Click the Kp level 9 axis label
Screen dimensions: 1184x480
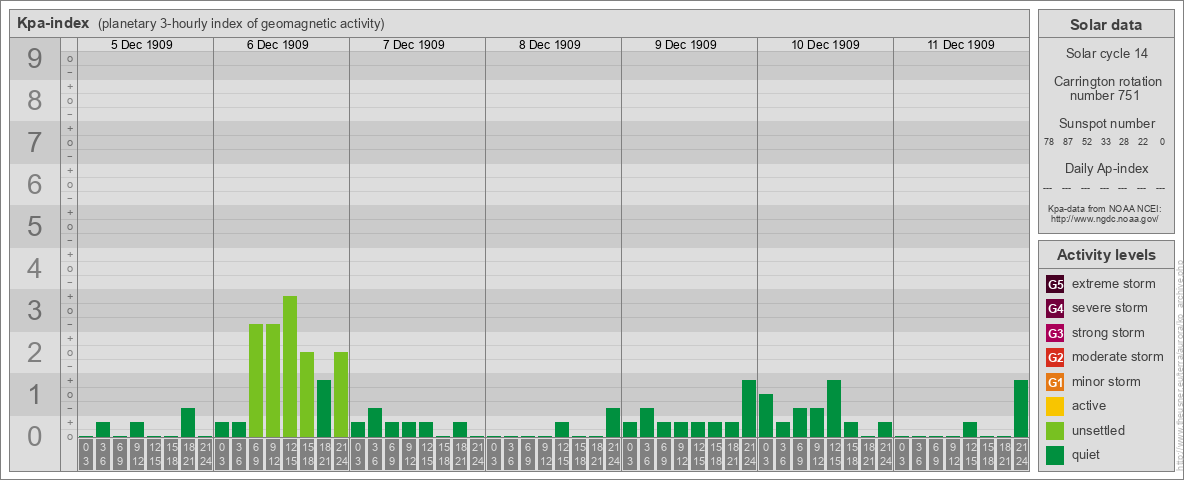click(34, 60)
